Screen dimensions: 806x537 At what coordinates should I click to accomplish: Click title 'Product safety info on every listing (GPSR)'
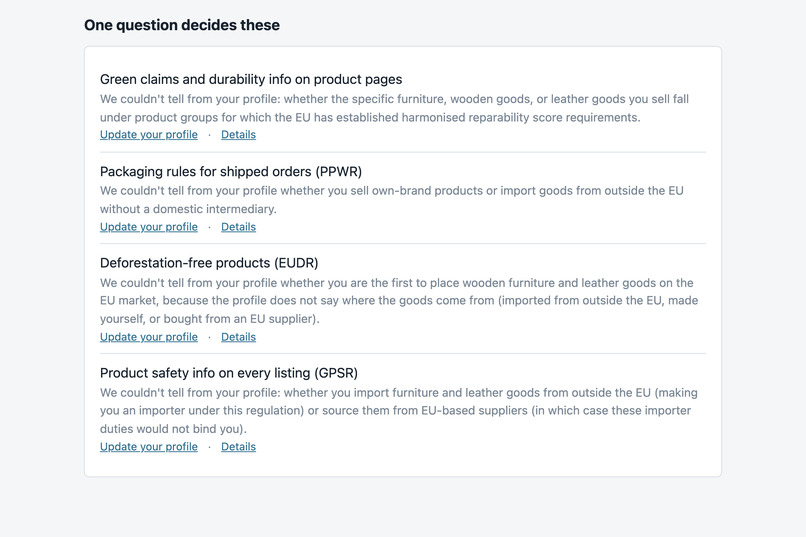tap(229, 373)
